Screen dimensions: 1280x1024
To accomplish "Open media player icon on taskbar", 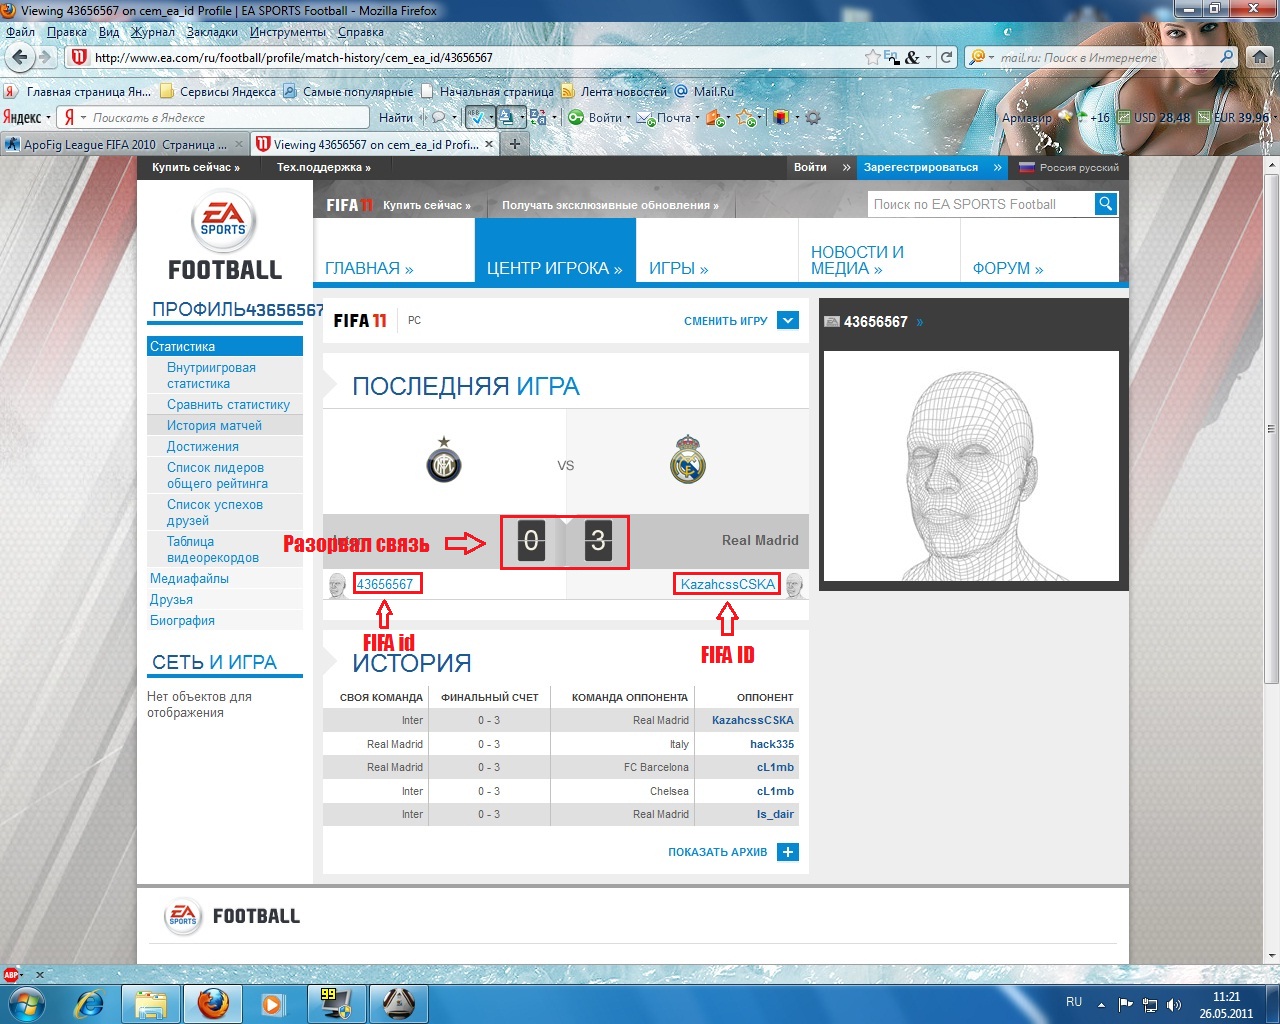I will click(x=272, y=1003).
